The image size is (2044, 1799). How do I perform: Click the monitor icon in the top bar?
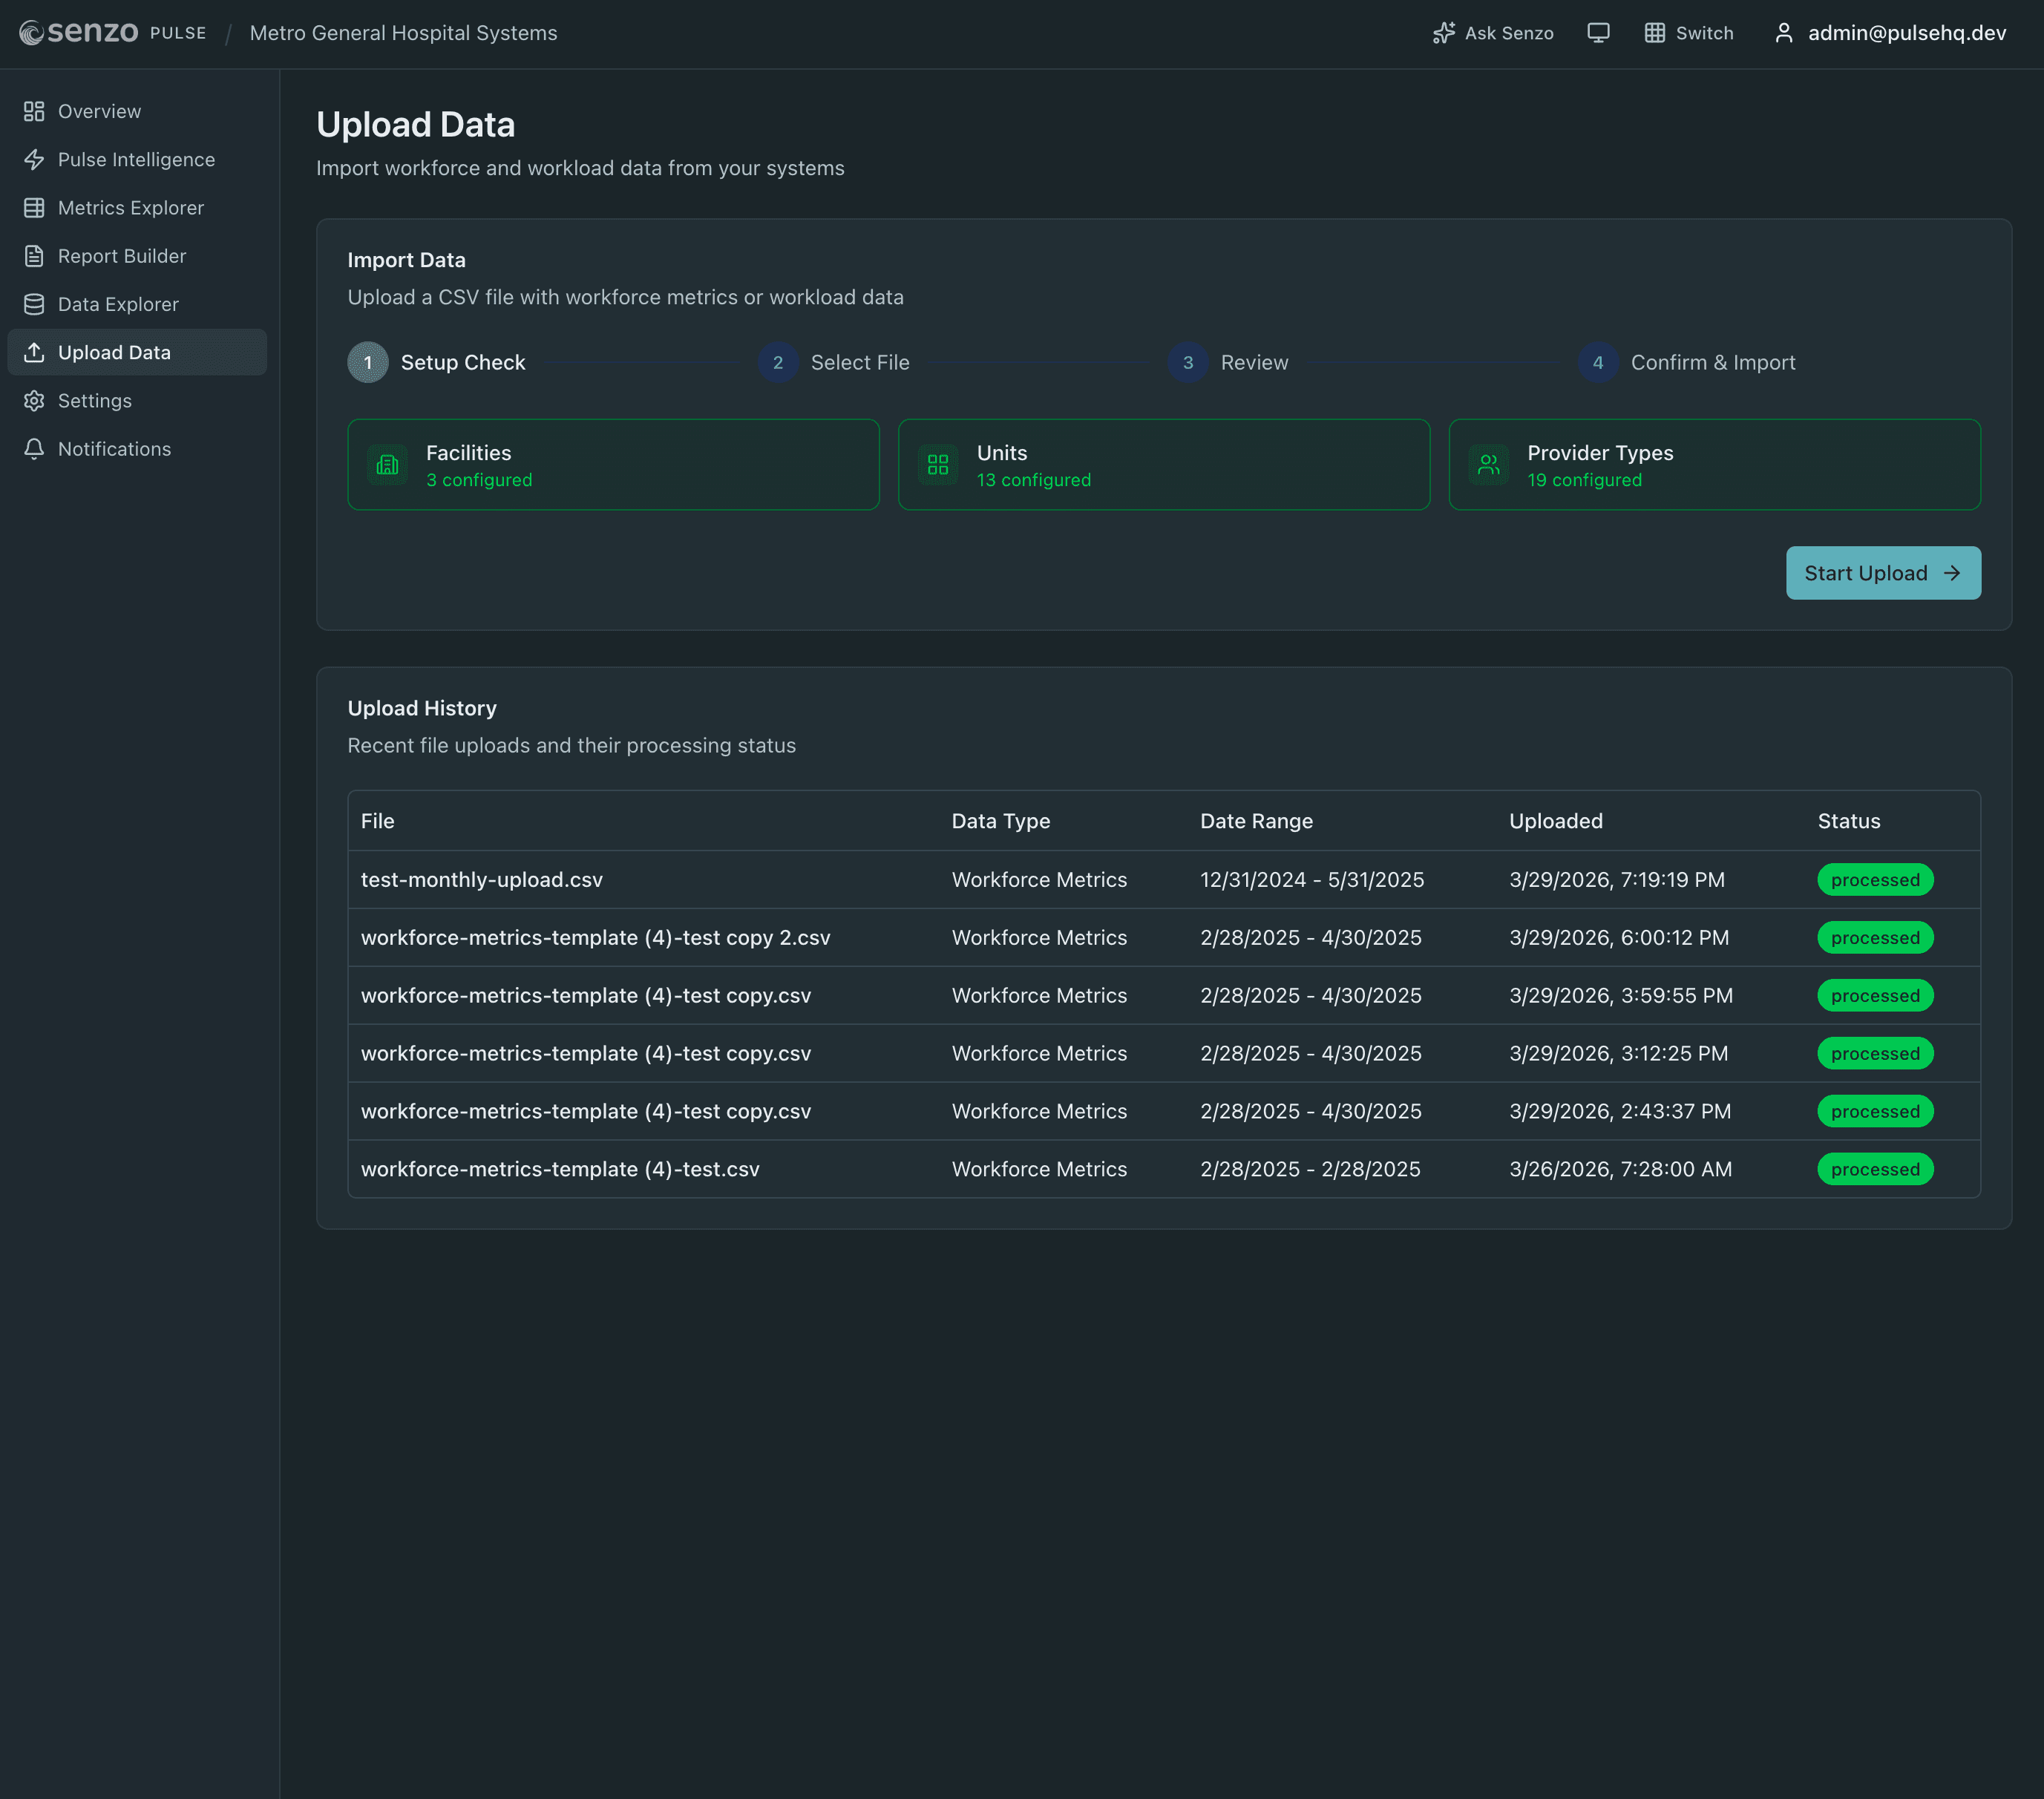[x=1598, y=33]
